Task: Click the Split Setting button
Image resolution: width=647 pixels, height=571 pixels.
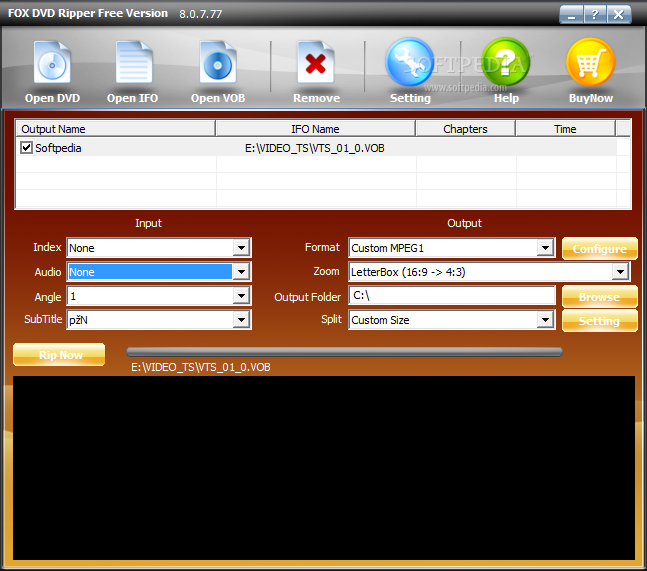Action: (x=600, y=321)
